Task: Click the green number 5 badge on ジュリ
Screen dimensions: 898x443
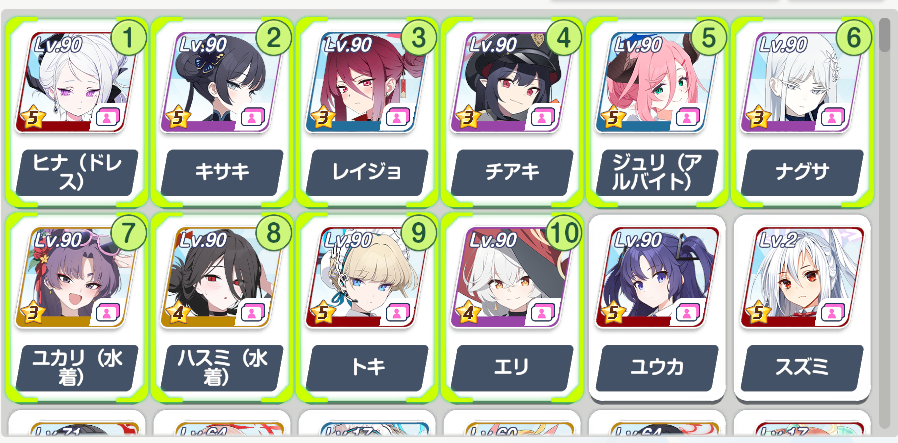Action: [708, 37]
